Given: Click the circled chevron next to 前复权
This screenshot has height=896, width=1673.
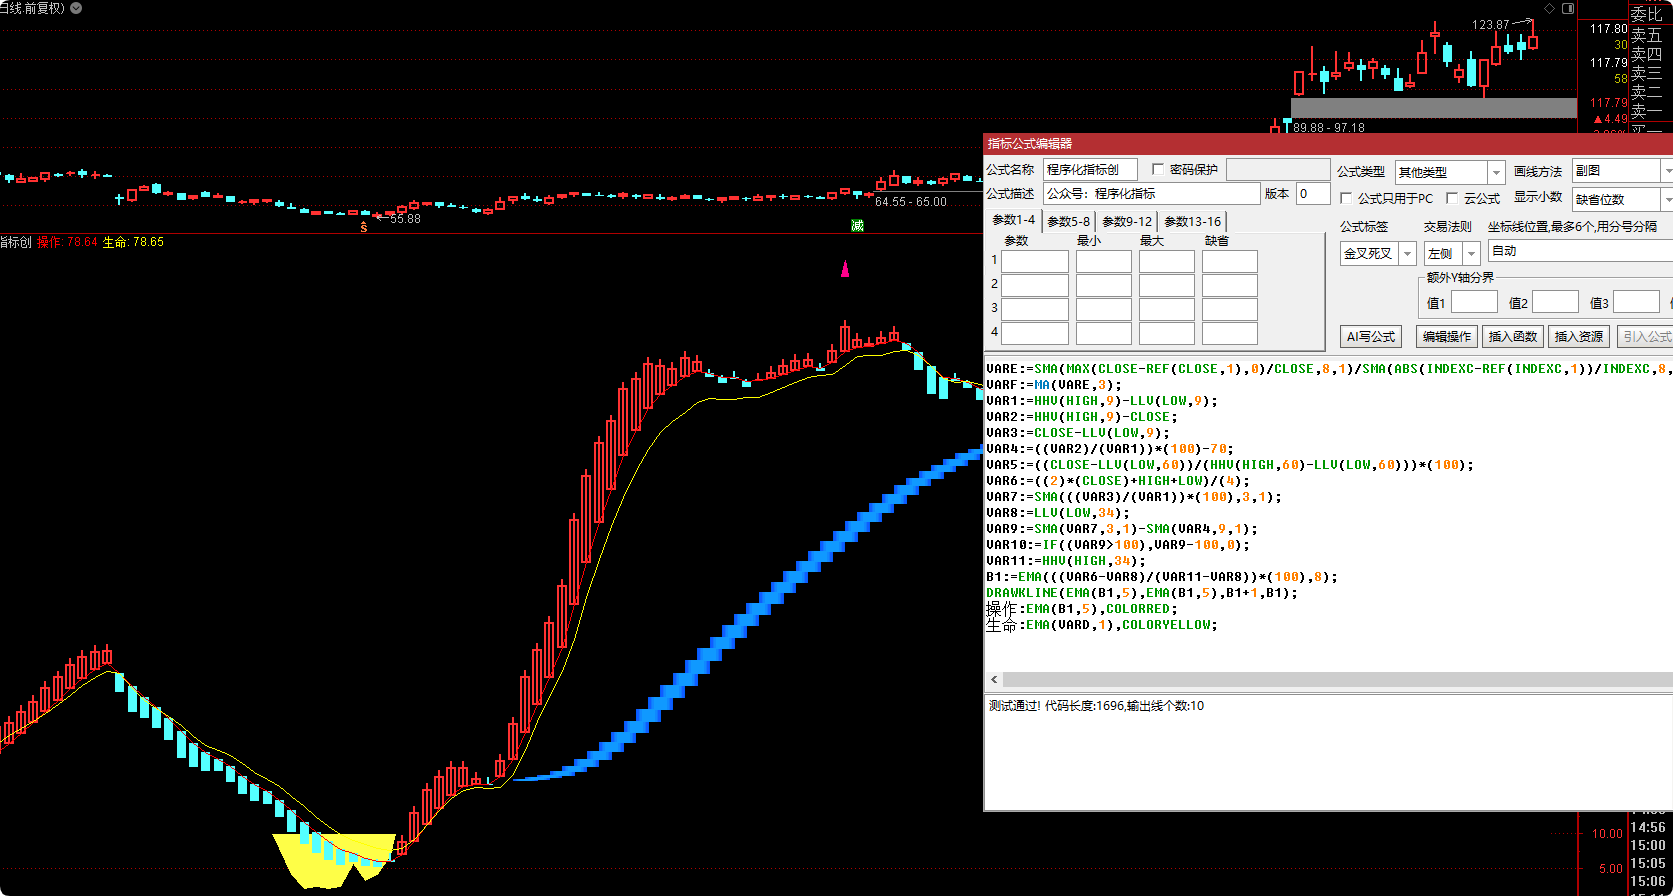Looking at the screenshot, I should [x=76, y=8].
